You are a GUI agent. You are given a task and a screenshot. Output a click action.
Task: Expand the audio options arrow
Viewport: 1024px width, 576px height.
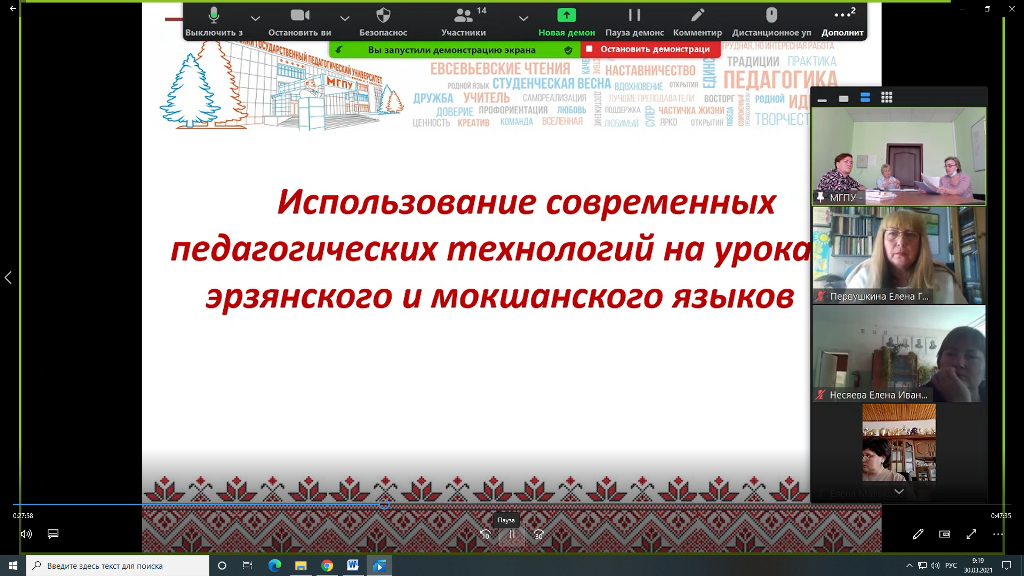(255, 18)
